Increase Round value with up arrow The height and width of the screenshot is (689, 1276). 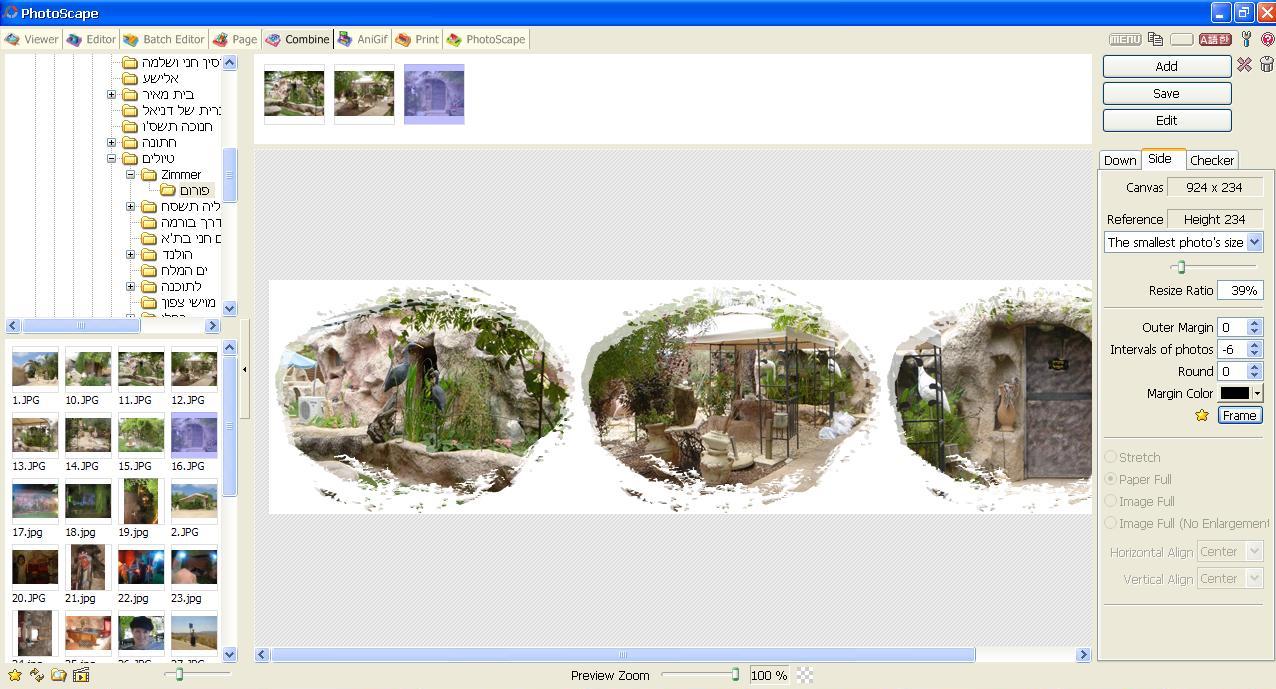click(x=1255, y=367)
